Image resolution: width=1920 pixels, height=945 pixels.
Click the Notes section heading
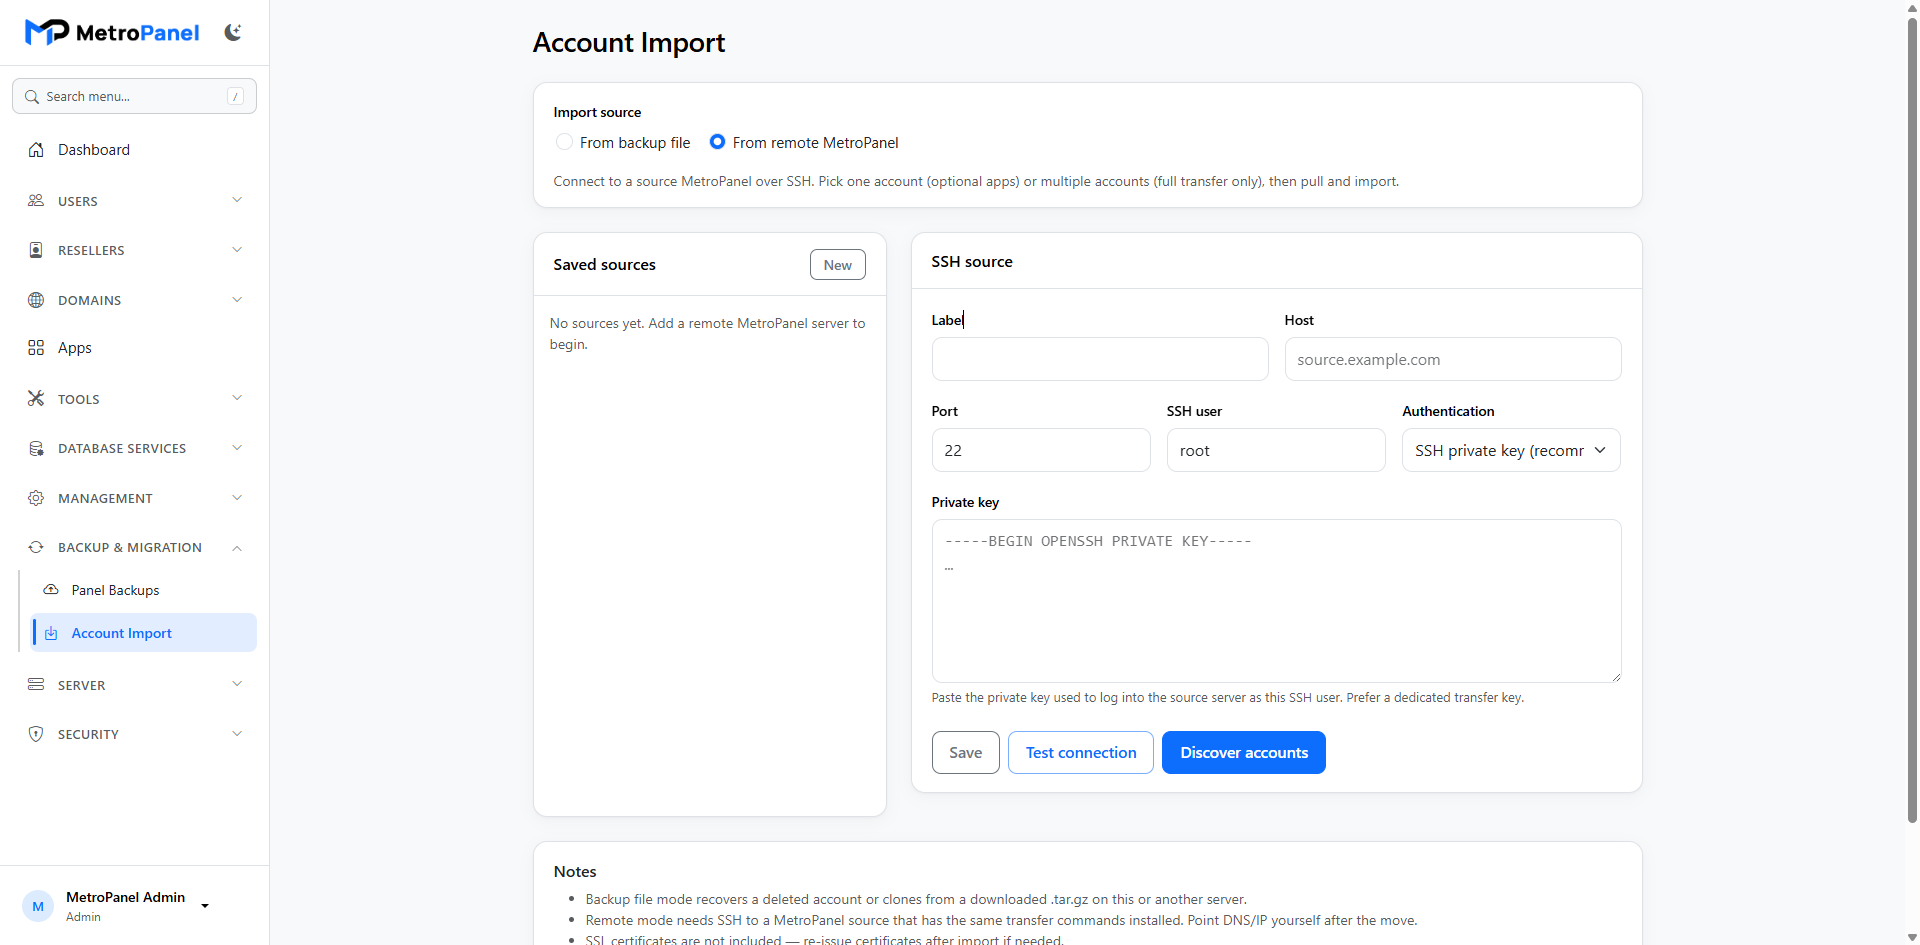575,872
